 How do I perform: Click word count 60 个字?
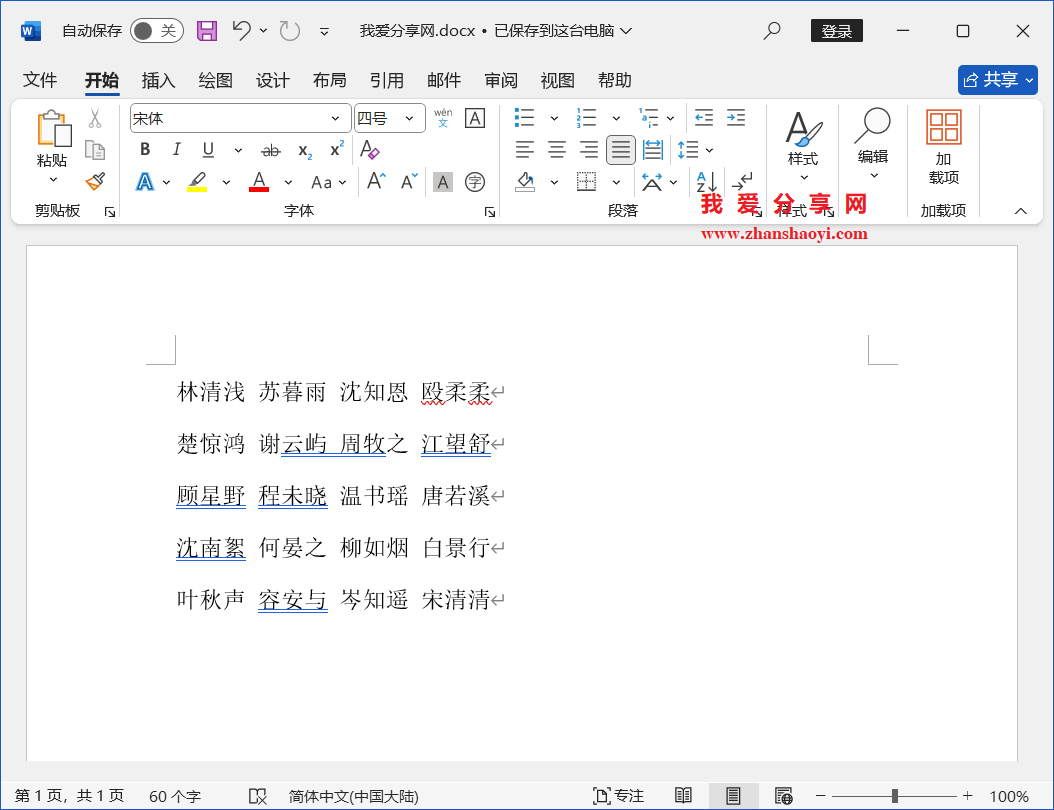(175, 797)
